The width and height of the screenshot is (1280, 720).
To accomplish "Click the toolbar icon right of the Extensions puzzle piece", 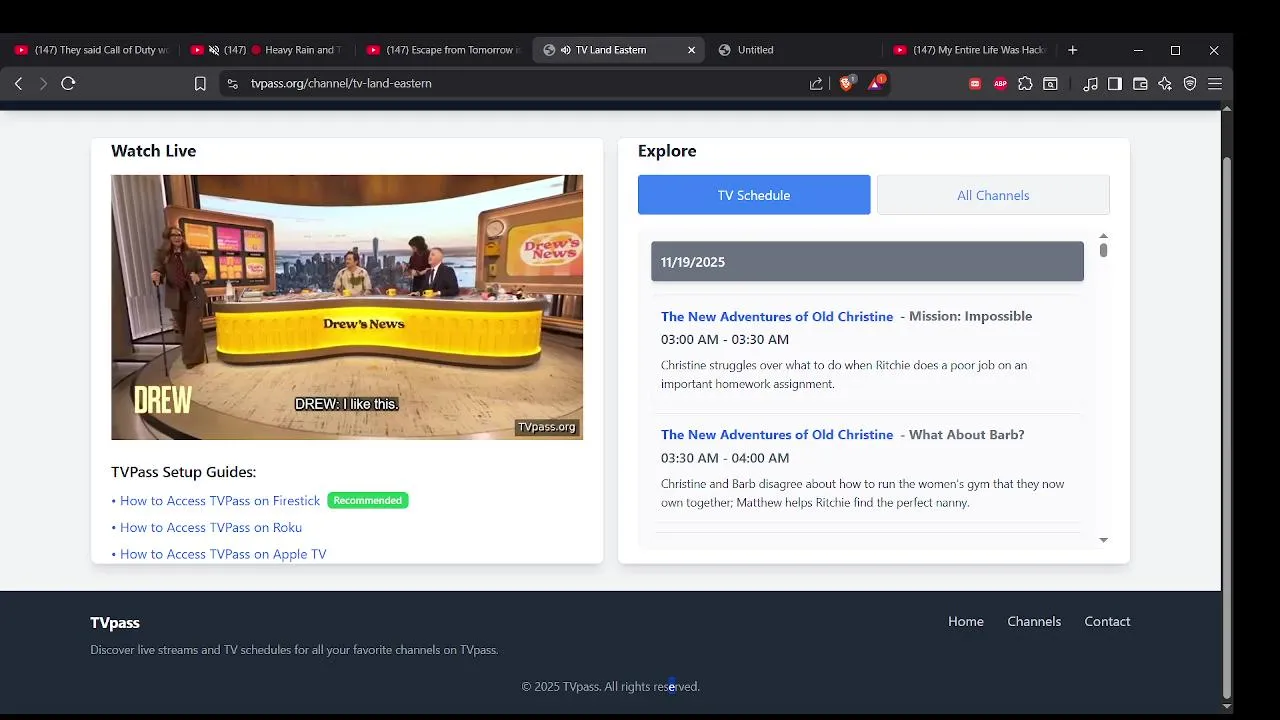I will pos(1050,84).
